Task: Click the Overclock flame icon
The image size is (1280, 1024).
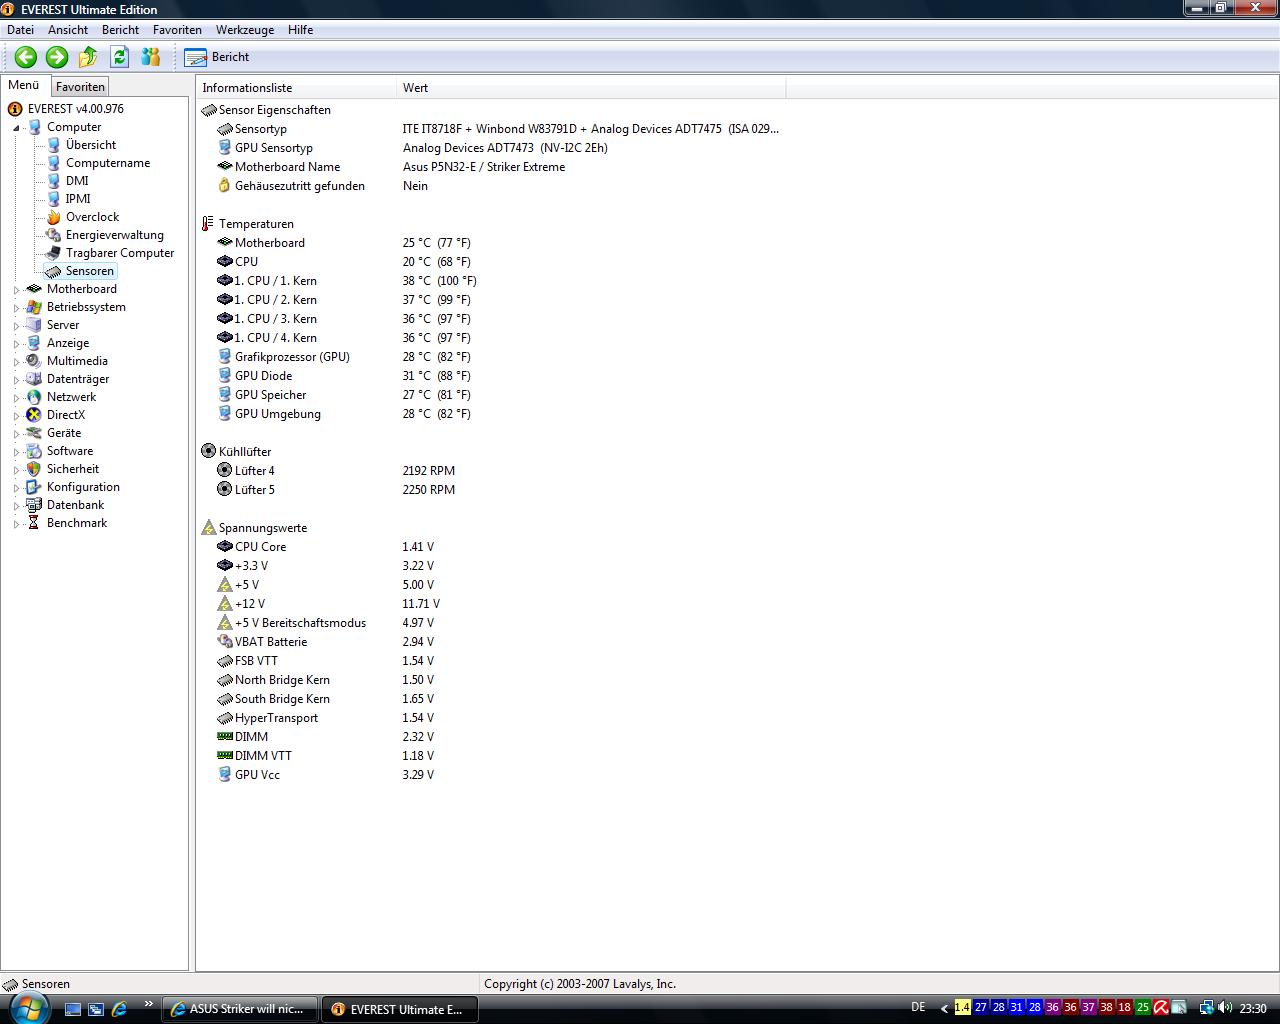Action: pos(54,217)
